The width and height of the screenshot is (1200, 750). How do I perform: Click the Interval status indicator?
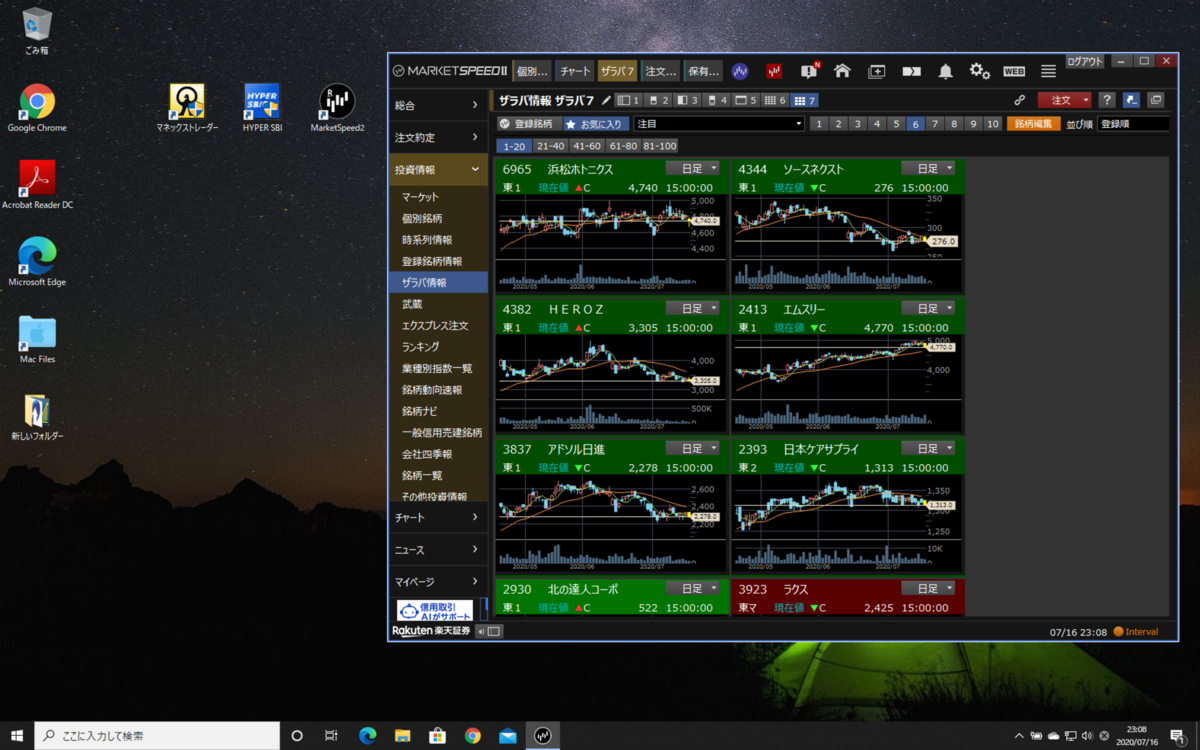tap(1136, 632)
